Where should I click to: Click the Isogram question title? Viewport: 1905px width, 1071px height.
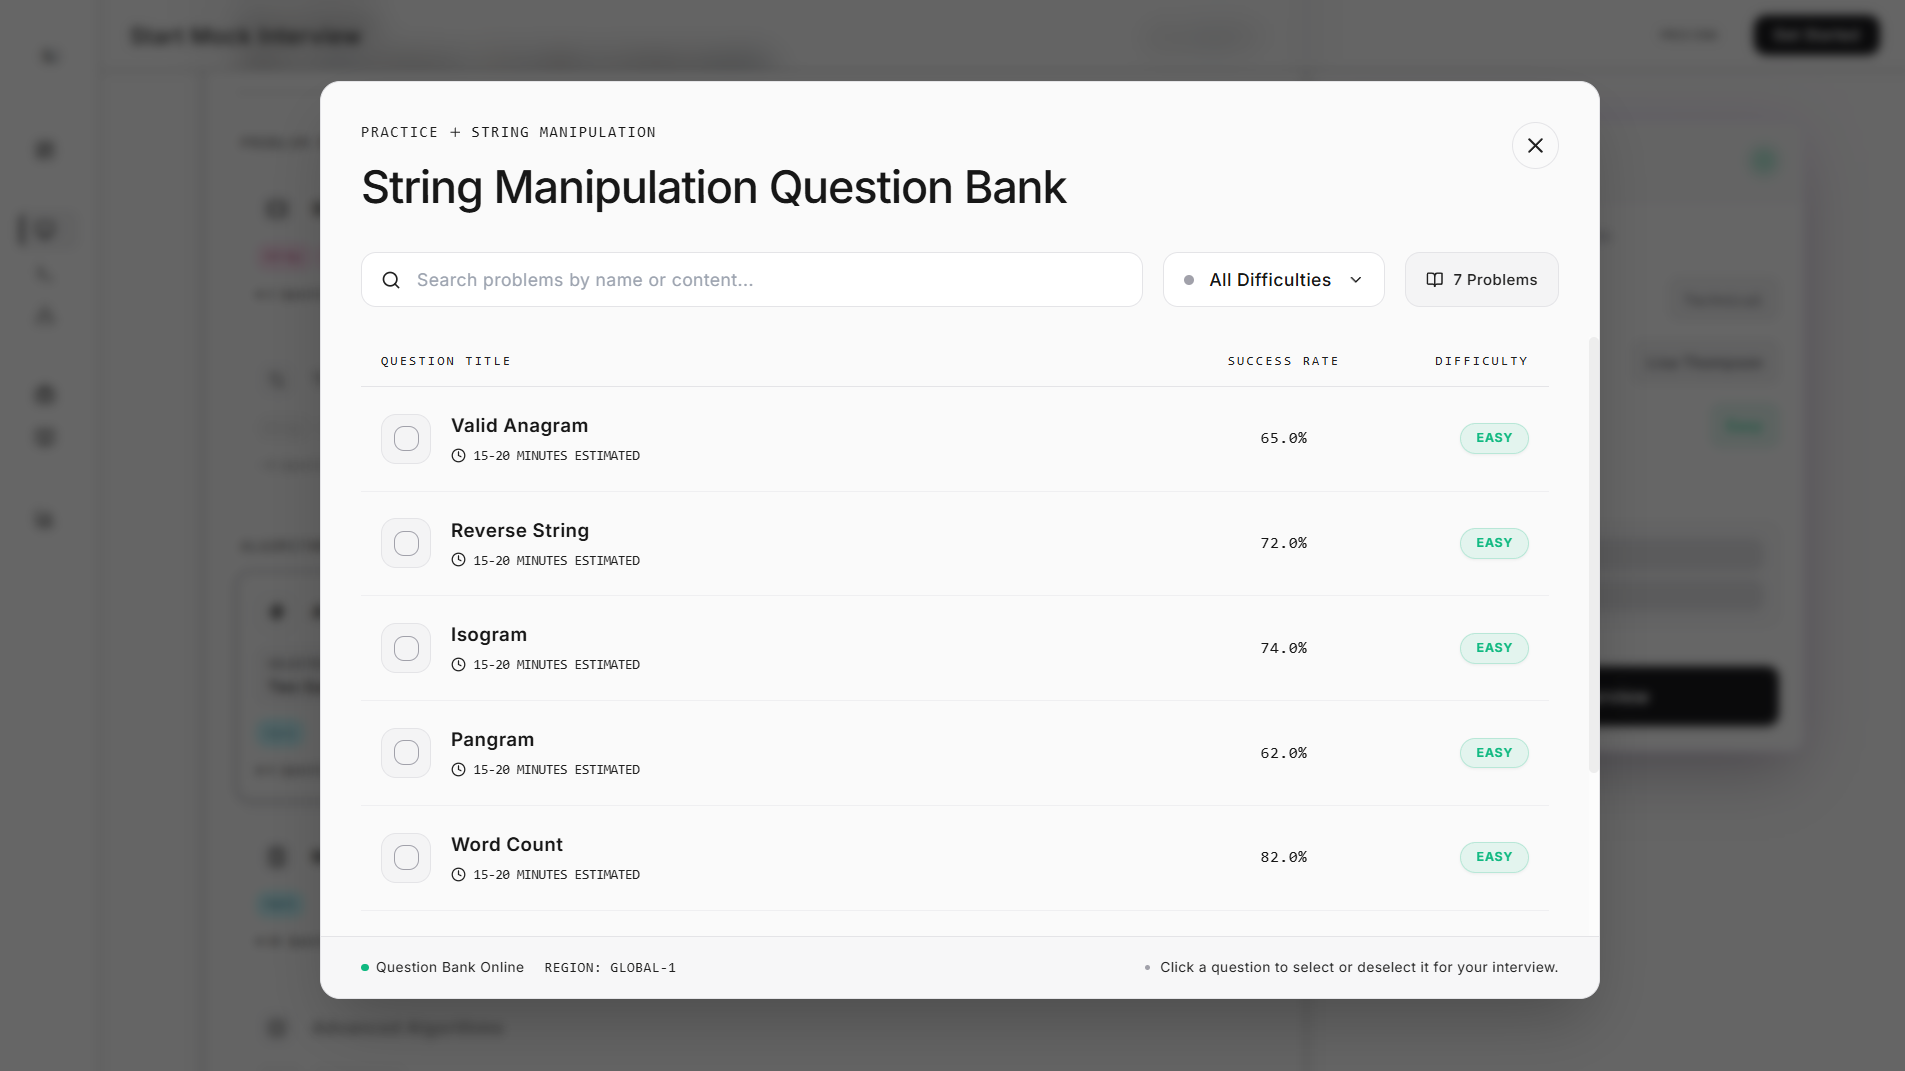pos(489,635)
